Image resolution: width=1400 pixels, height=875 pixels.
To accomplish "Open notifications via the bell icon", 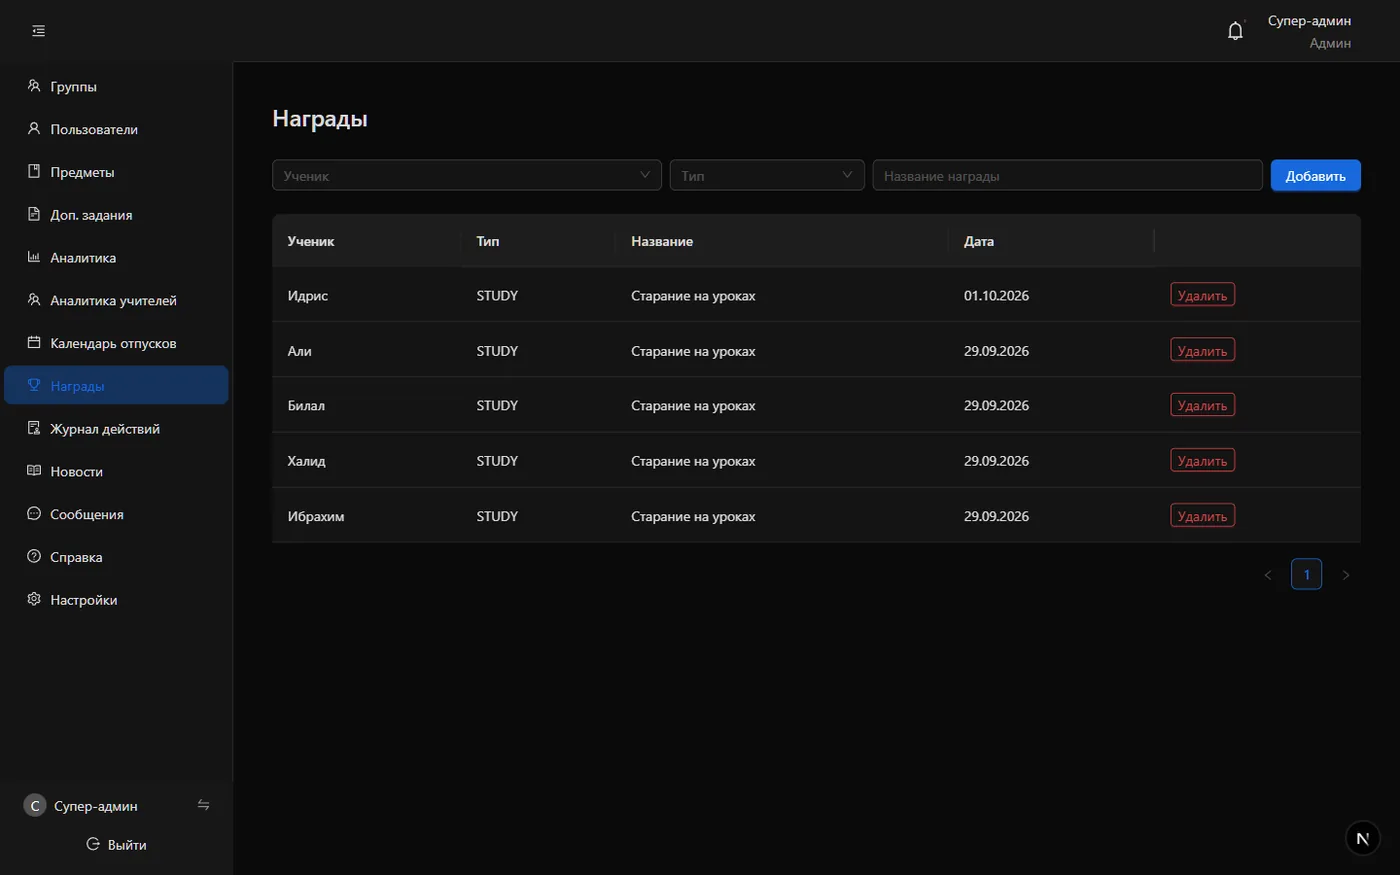I will (1235, 31).
